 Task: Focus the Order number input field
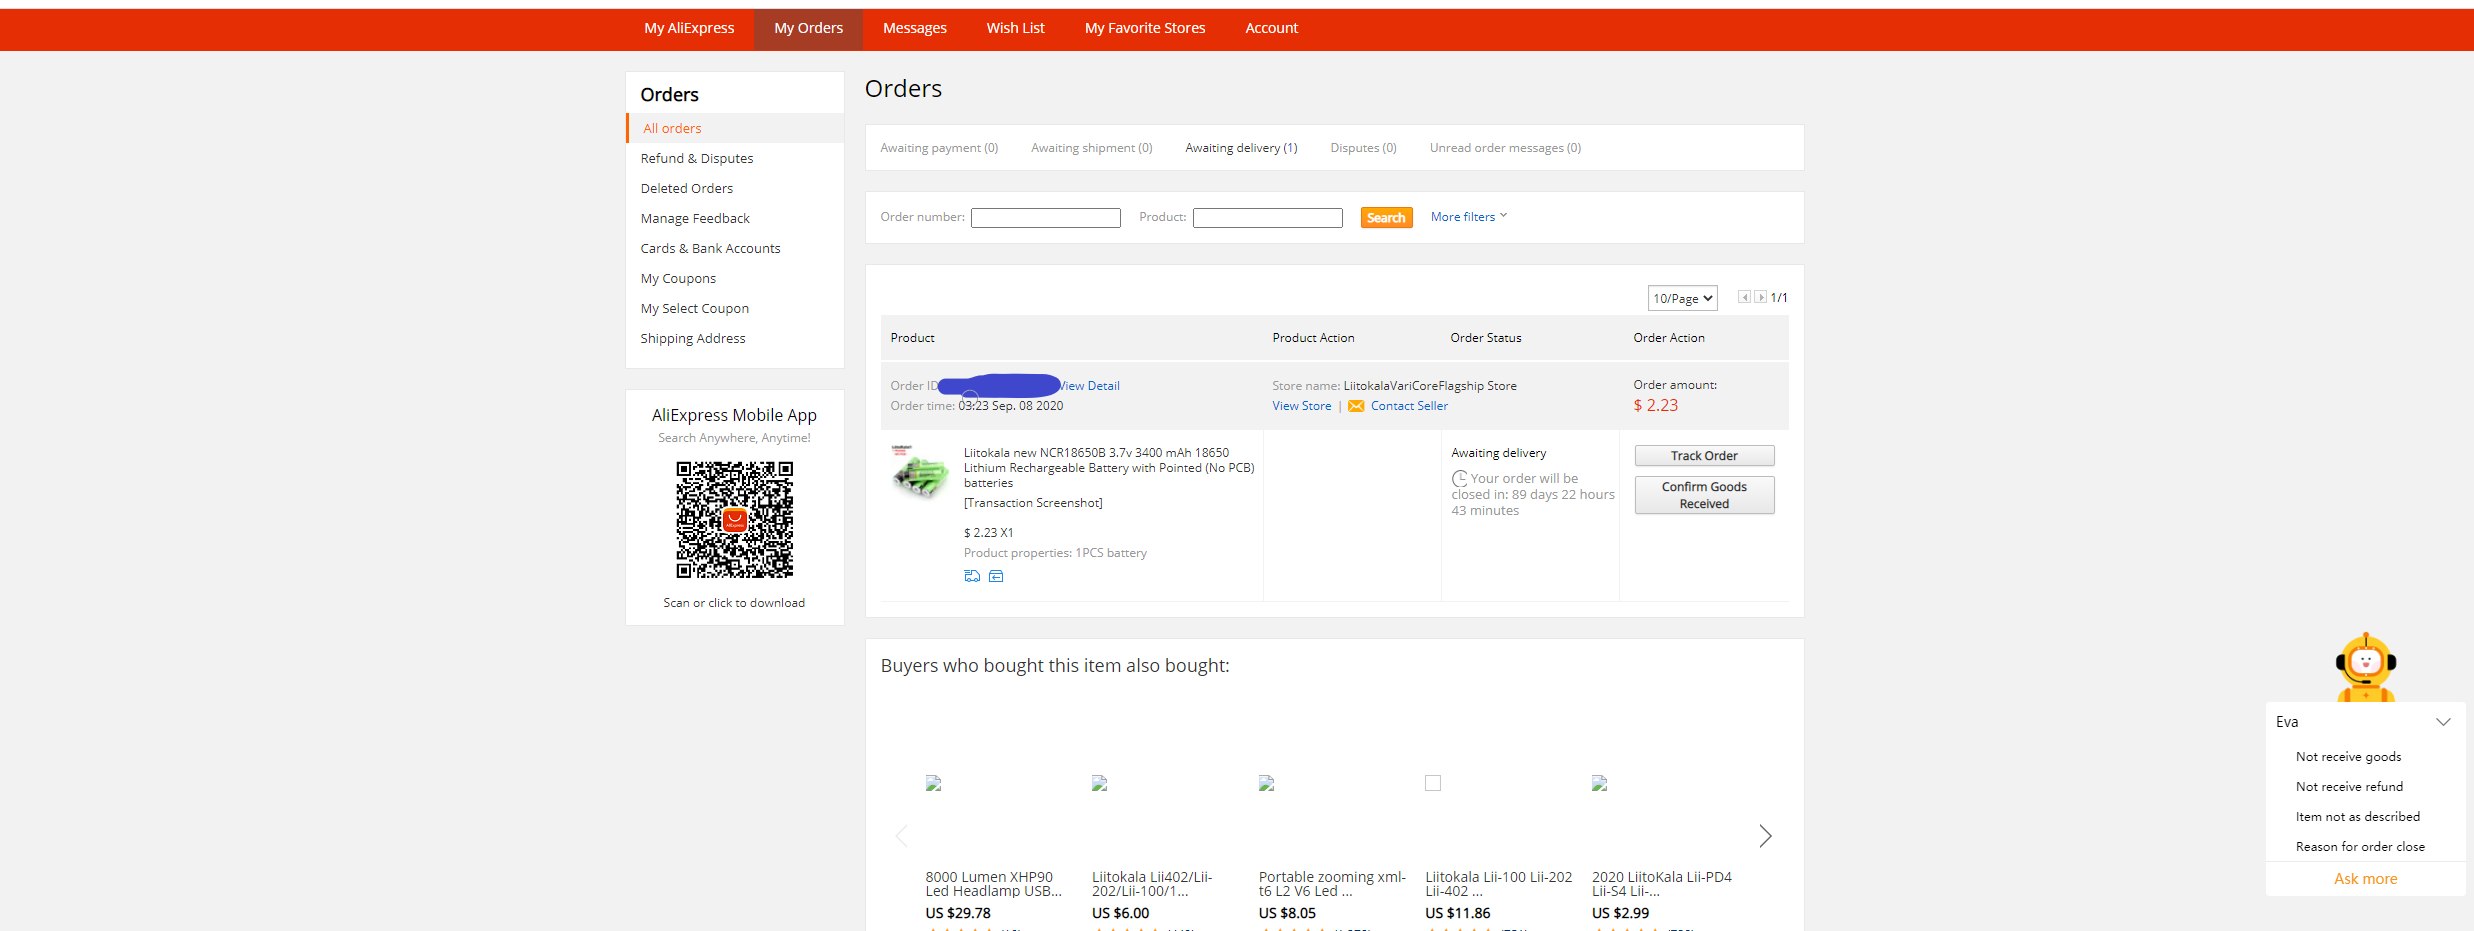[1046, 218]
